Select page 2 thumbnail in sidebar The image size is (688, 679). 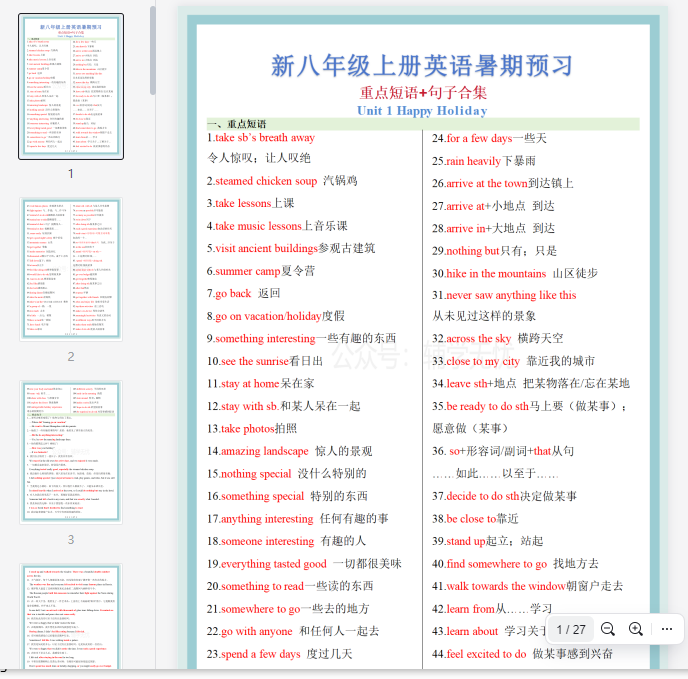pyautogui.click(x=71, y=269)
